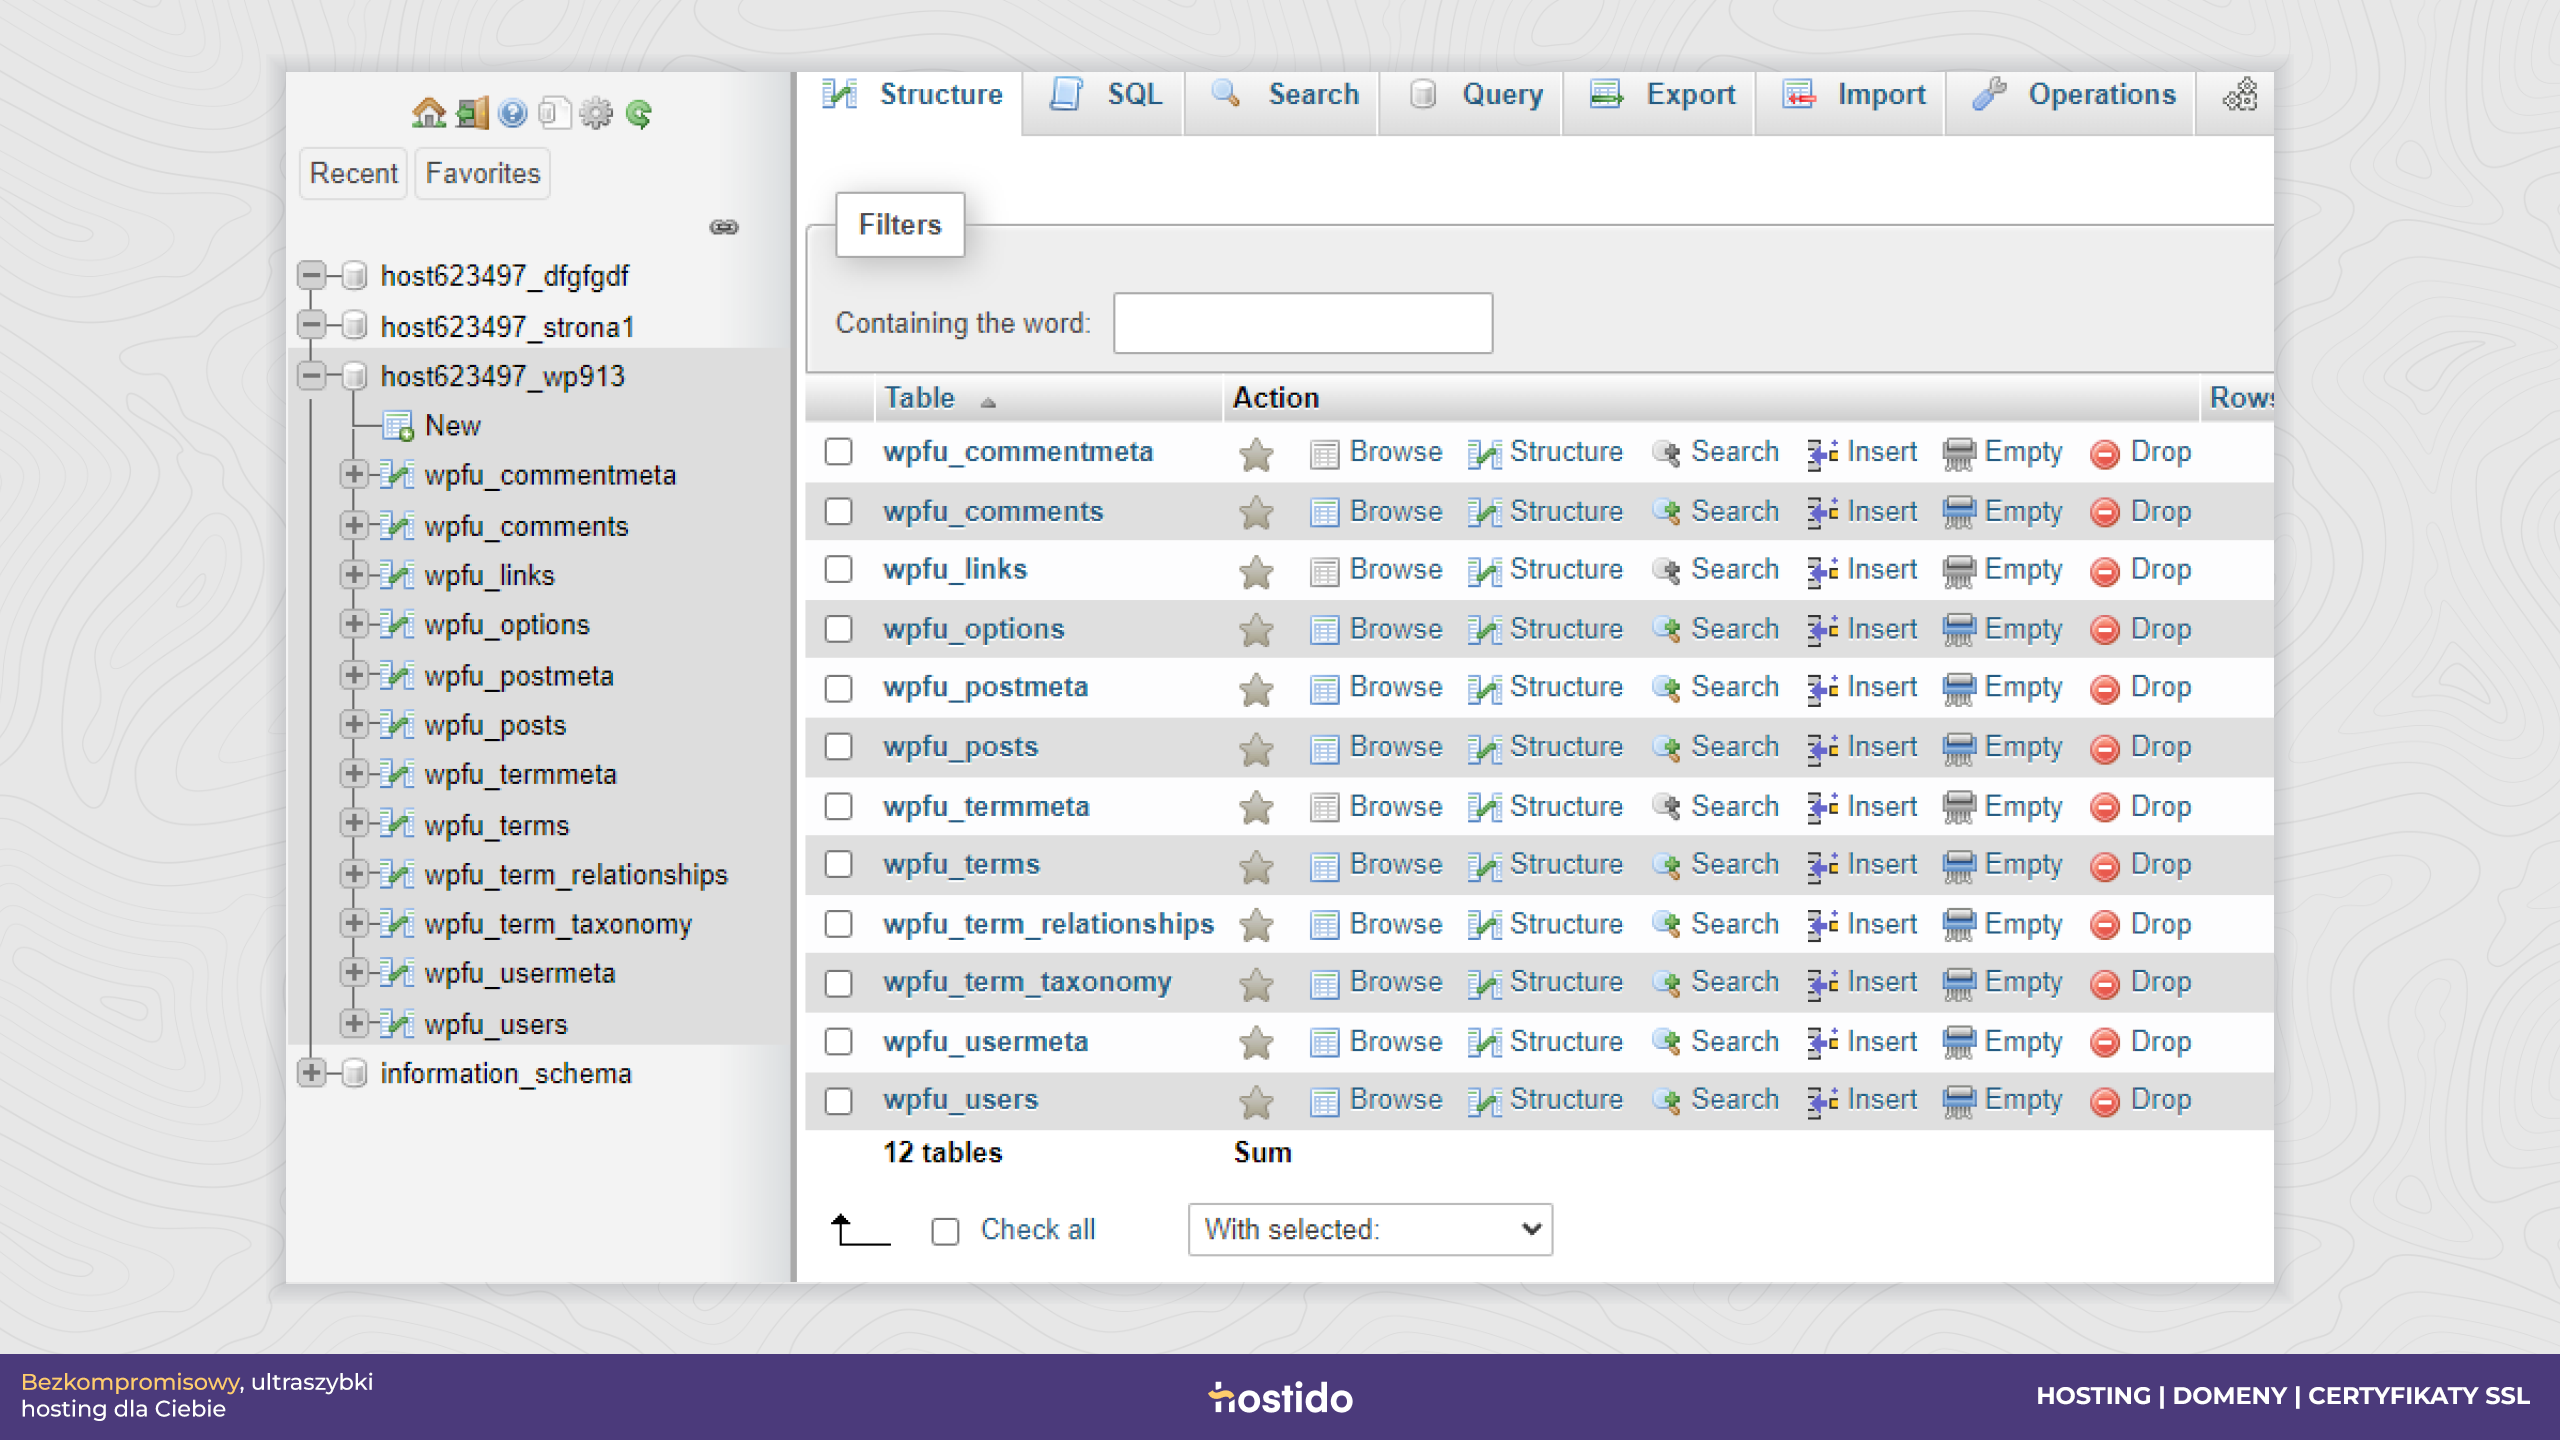
Task: Click the Drop icon for wpfu_links
Action: [2104, 571]
